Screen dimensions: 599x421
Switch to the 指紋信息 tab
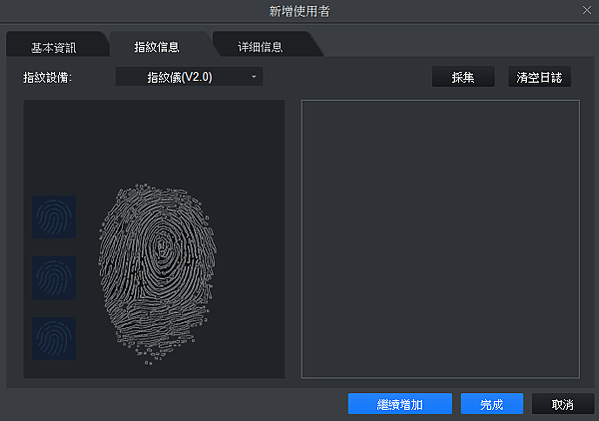157,47
